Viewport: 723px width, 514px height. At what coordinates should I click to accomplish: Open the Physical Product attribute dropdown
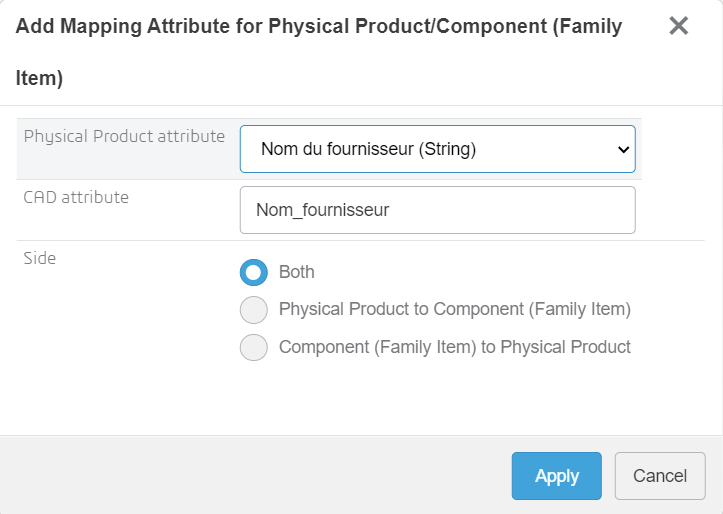click(437, 150)
